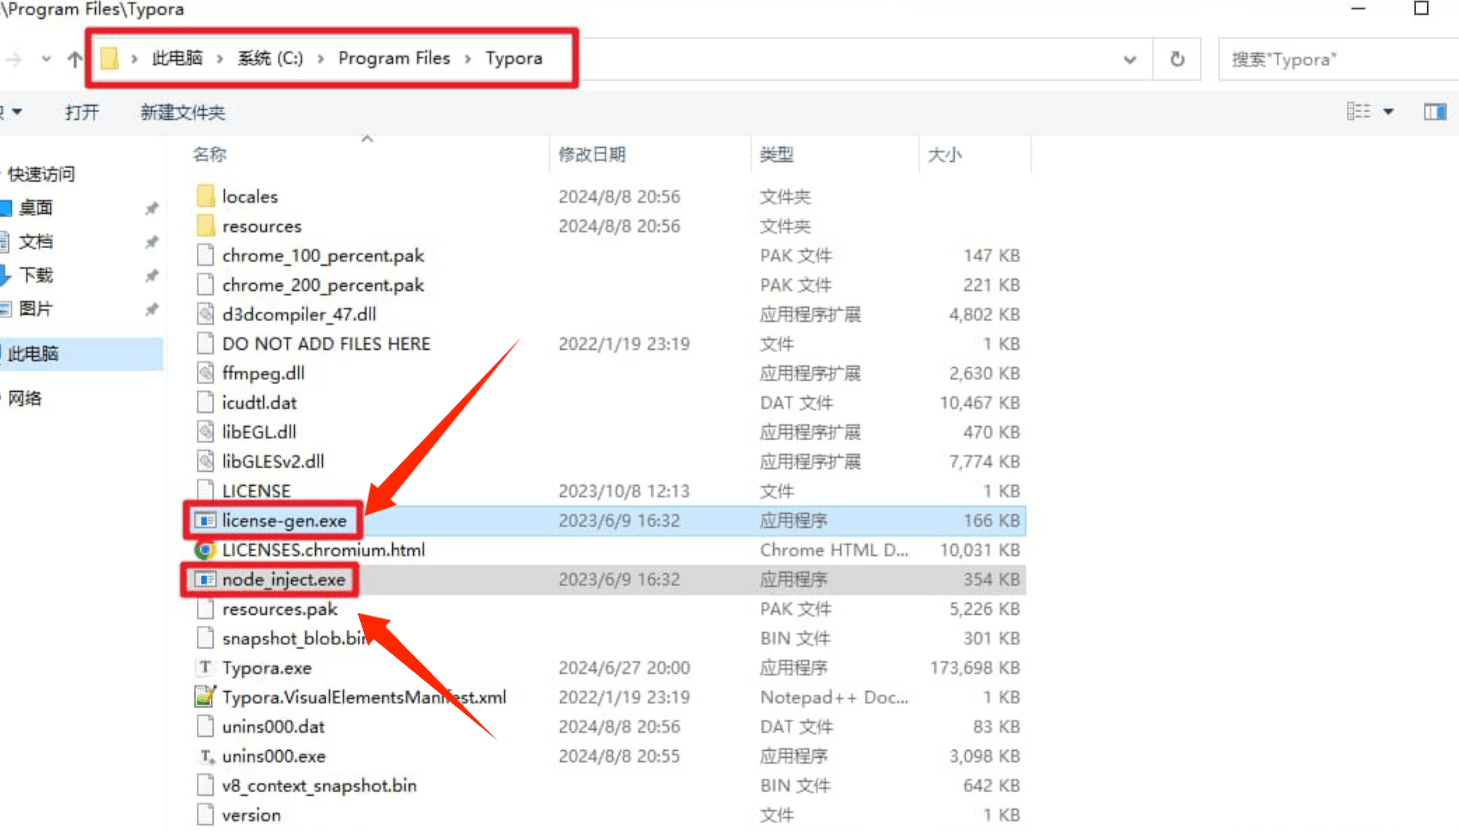
Task: Expand the 此电脑 breadcrumb chevron
Action: click(221, 58)
